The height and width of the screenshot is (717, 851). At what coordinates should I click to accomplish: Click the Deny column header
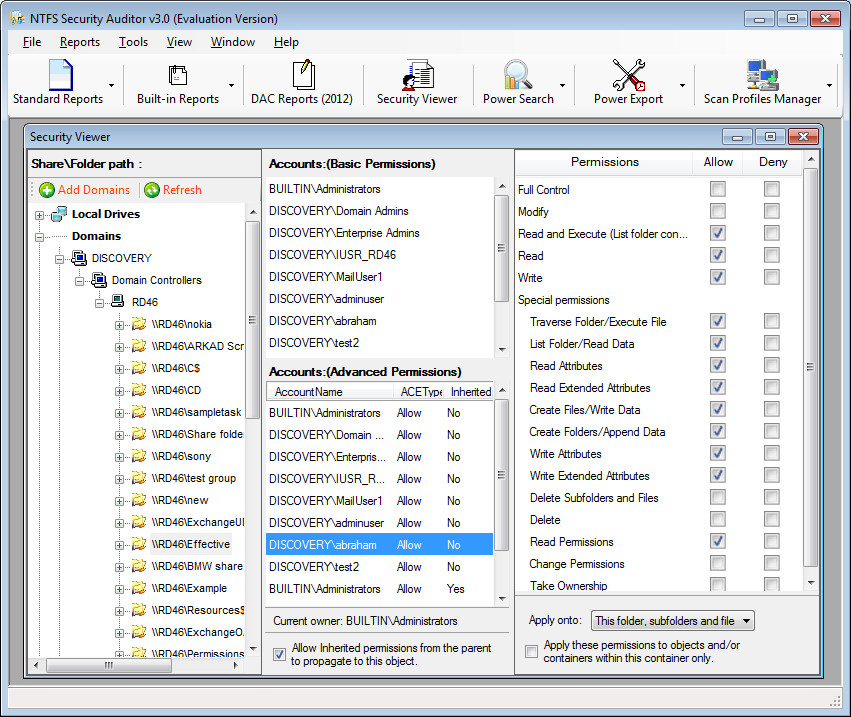click(x=773, y=162)
